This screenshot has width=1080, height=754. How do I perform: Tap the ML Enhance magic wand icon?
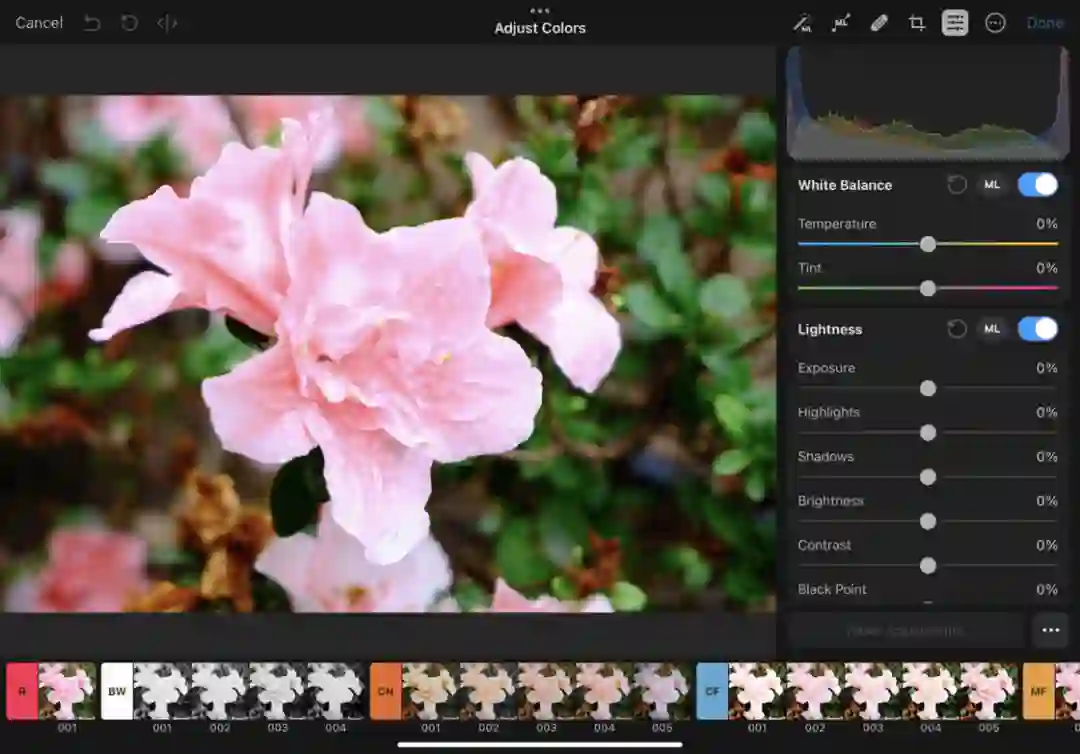802,23
